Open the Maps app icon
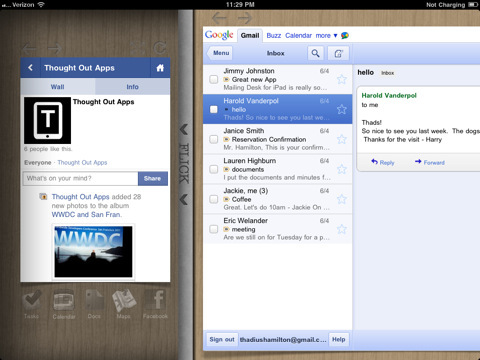The image size is (480, 360). [124, 304]
